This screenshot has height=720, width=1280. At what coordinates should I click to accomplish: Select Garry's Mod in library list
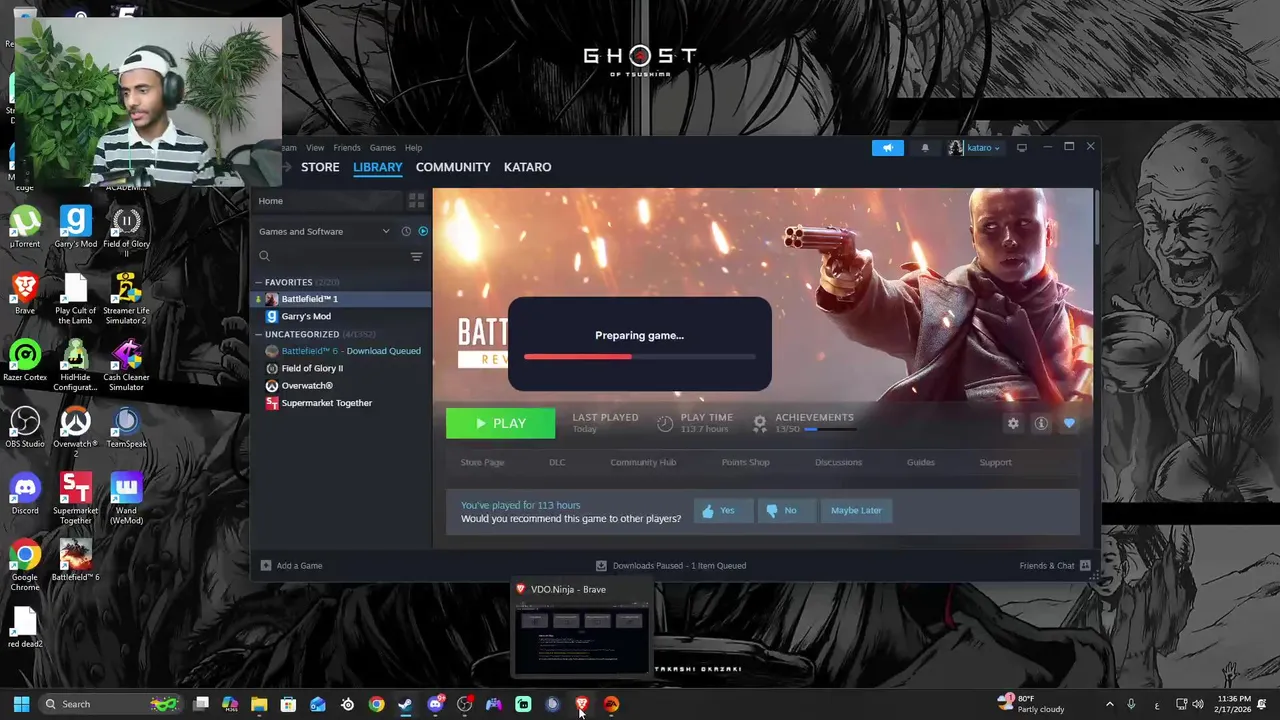coord(342,316)
